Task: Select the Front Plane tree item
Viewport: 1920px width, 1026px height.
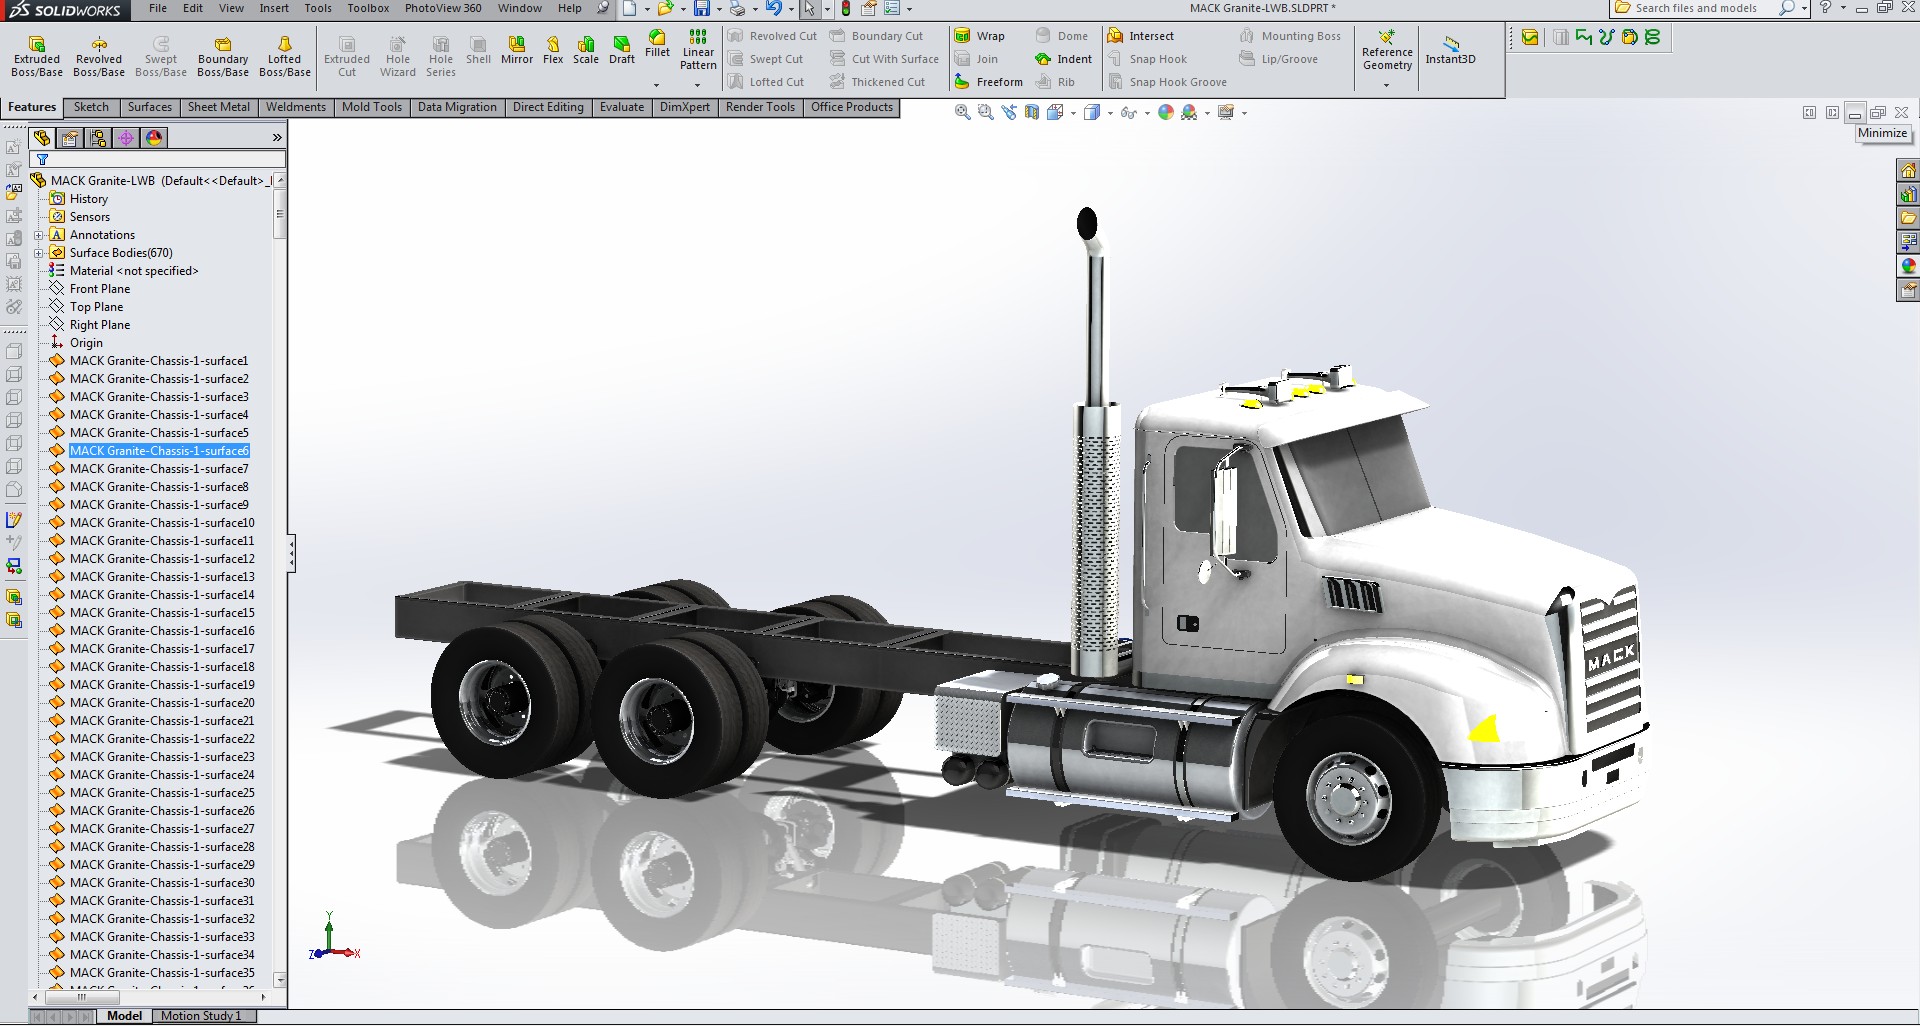Action: [100, 289]
